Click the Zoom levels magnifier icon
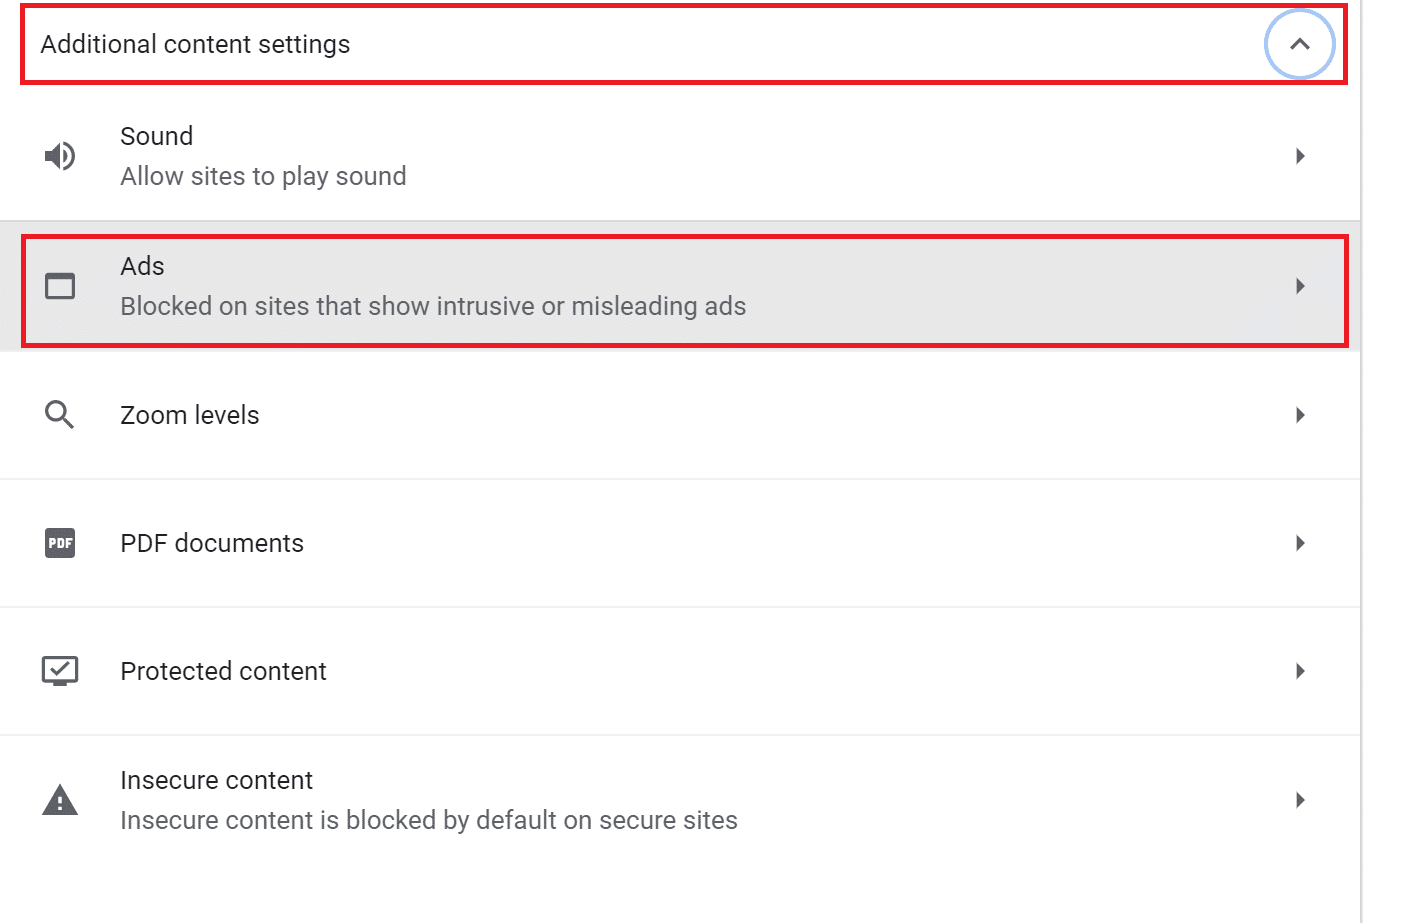The width and height of the screenshot is (1428, 923). [x=60, y=415]
